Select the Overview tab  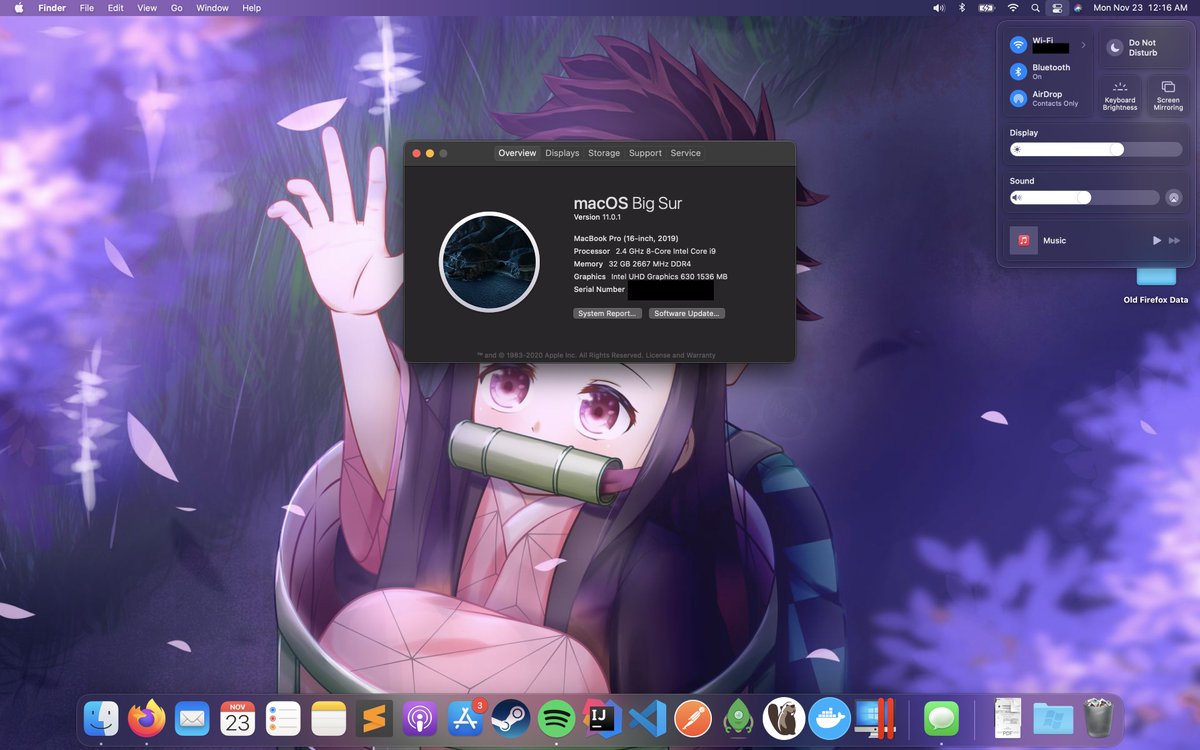517,153
